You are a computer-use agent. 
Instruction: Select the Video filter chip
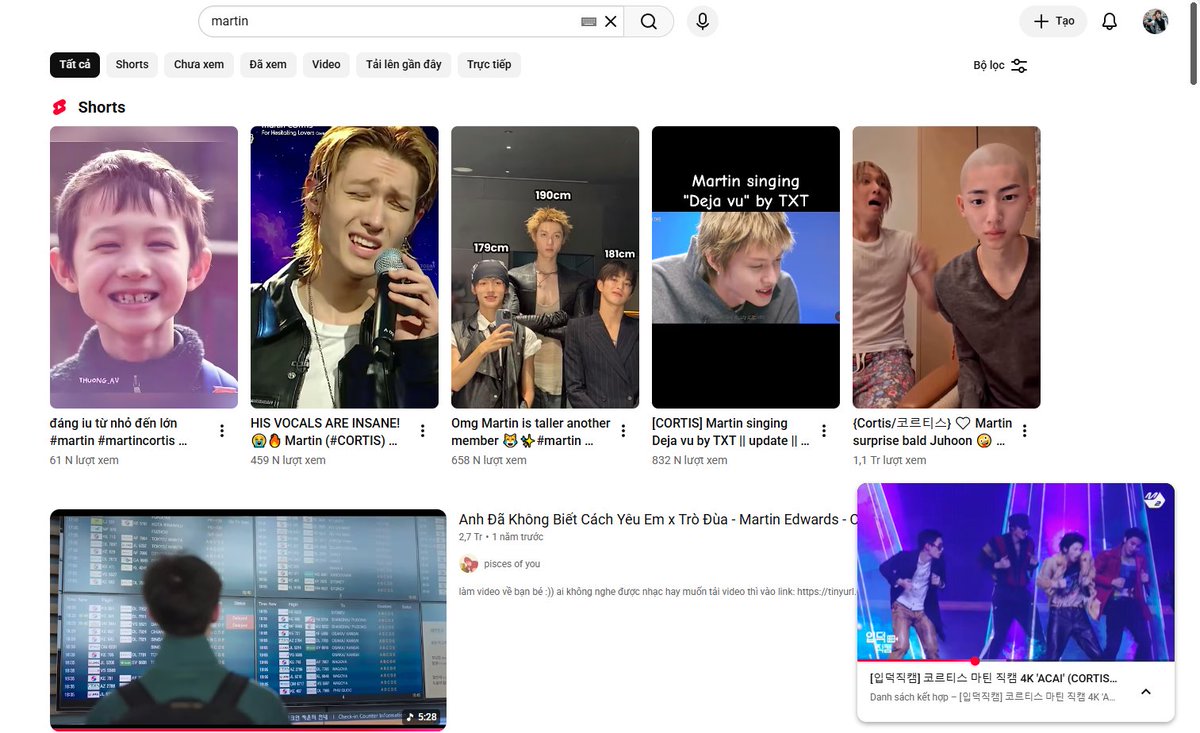tap(326, 65)
